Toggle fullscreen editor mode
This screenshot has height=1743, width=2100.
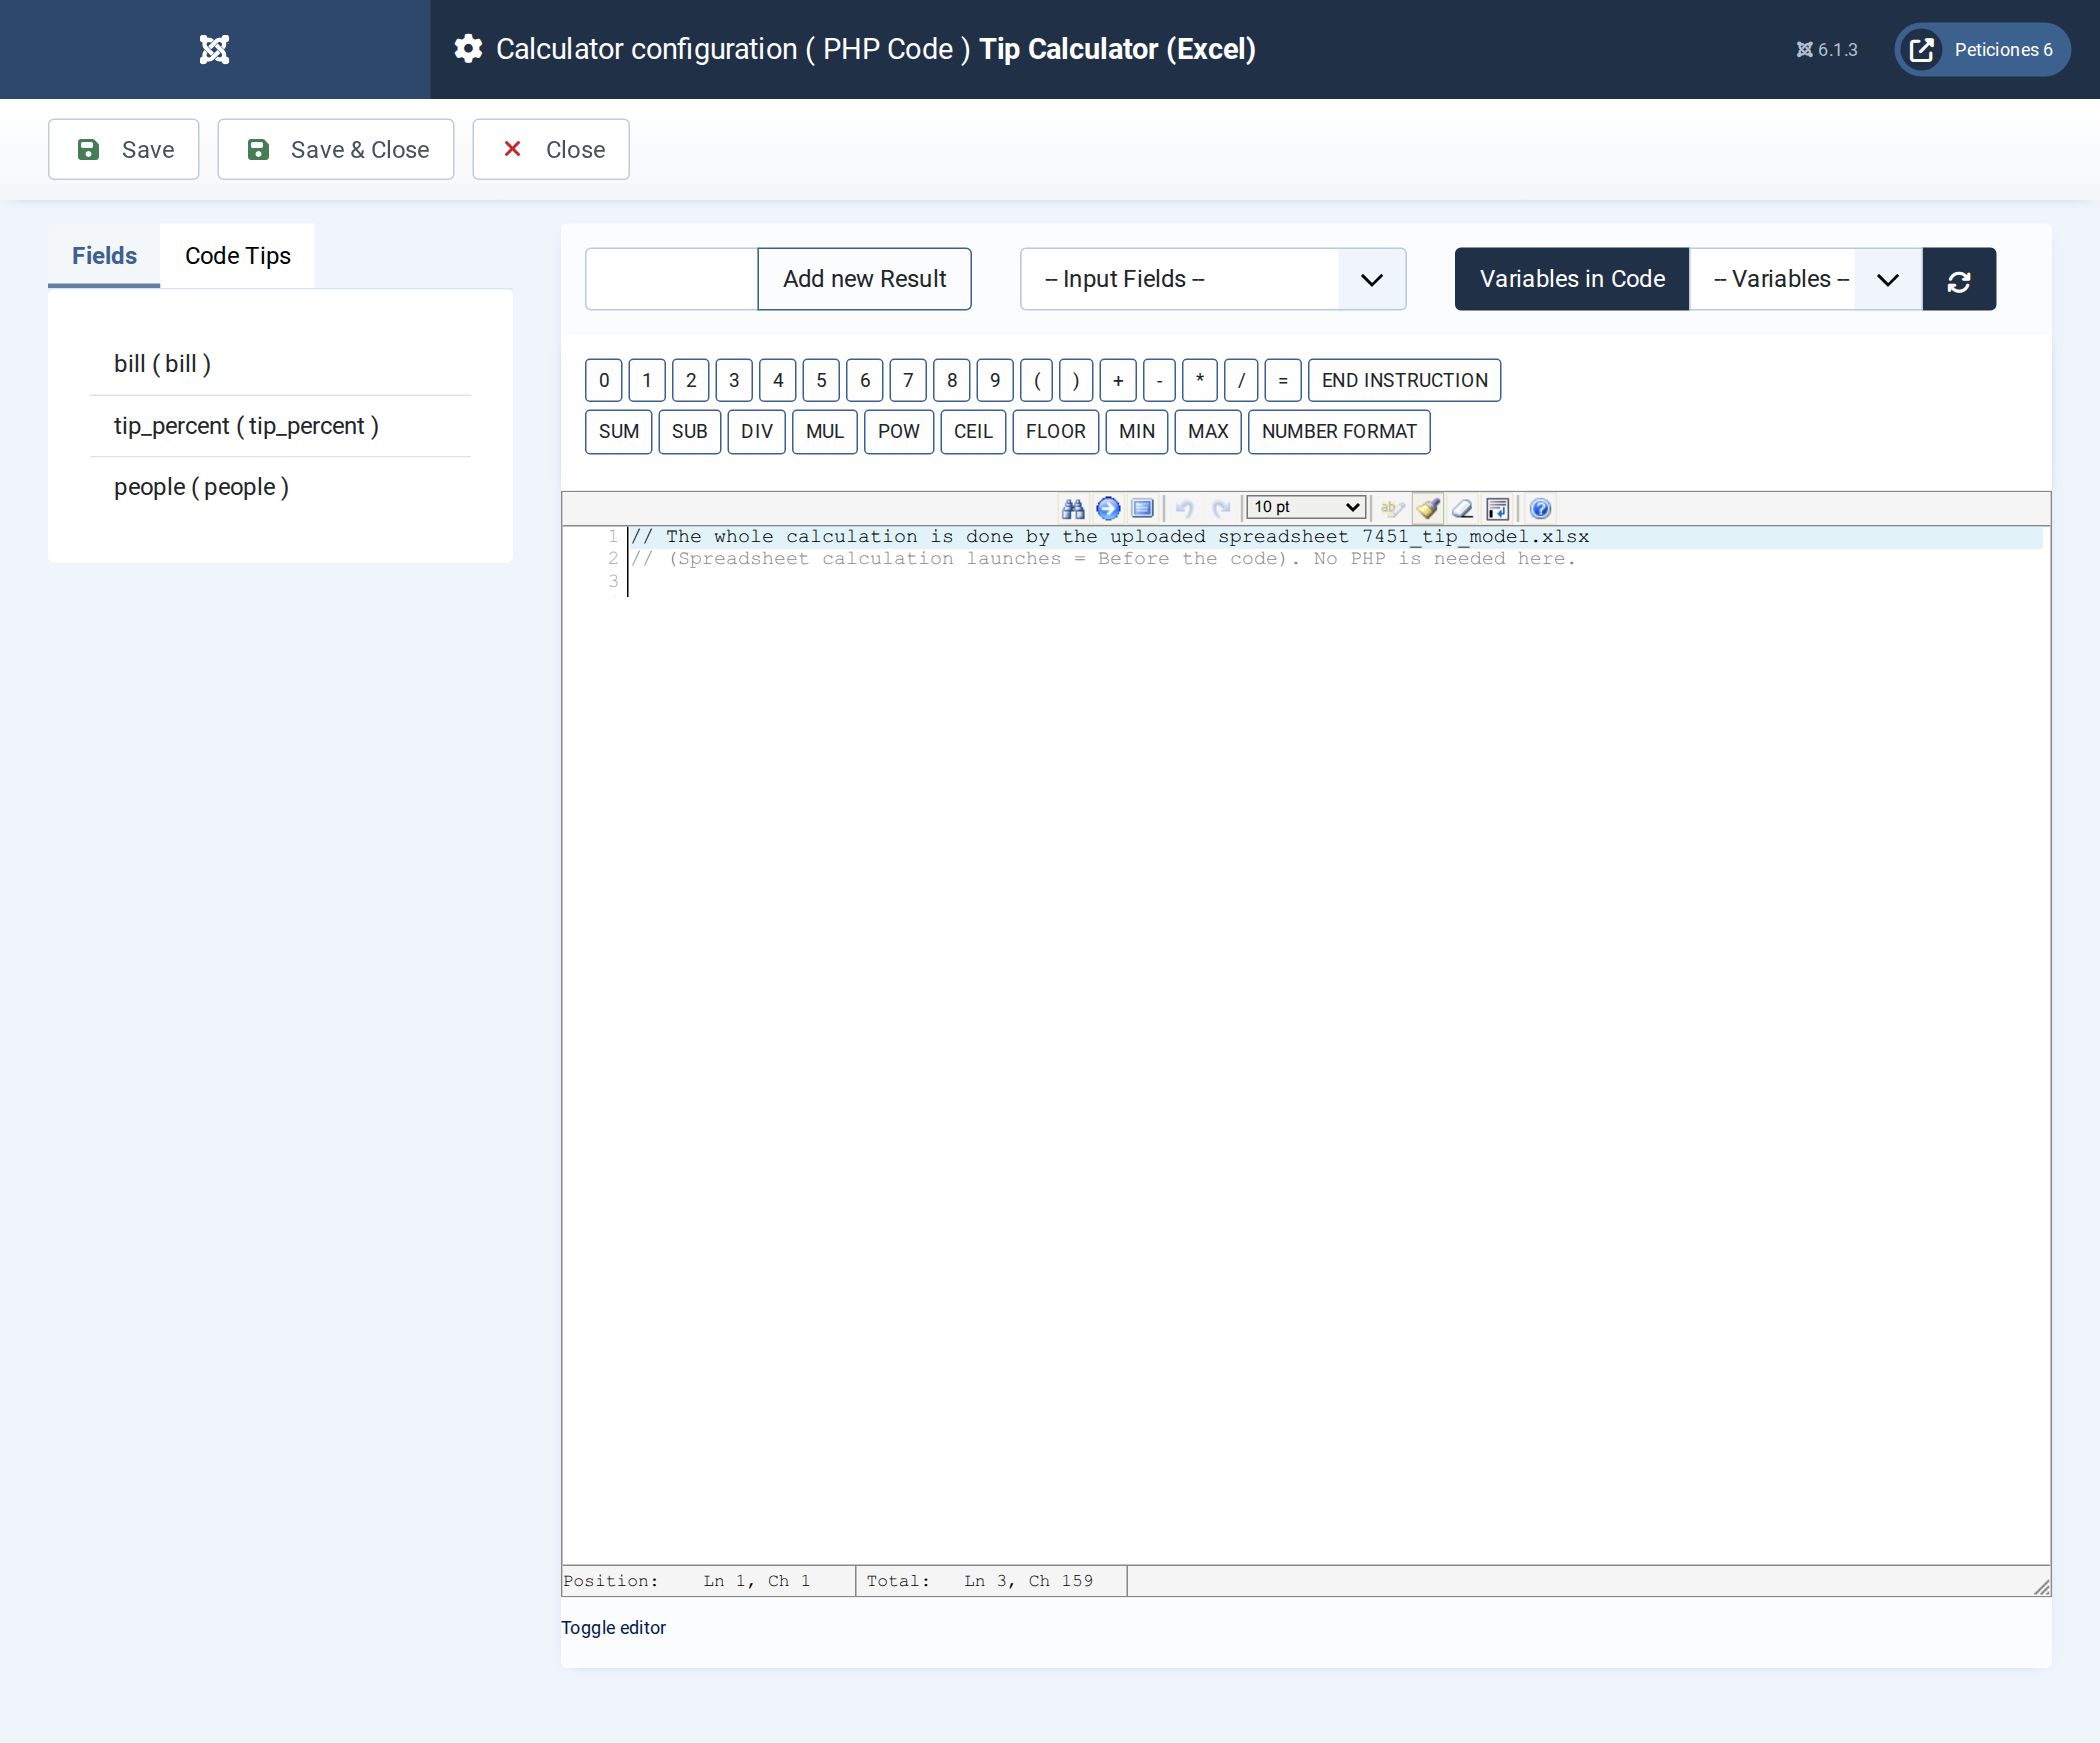click(x=1143, y=508)
